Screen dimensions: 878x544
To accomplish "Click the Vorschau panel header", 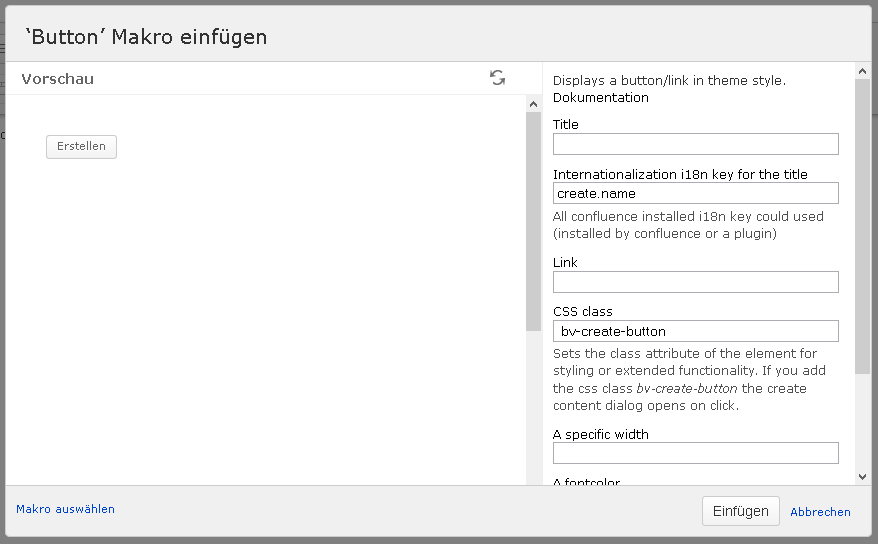I will [x=58, y=79].
